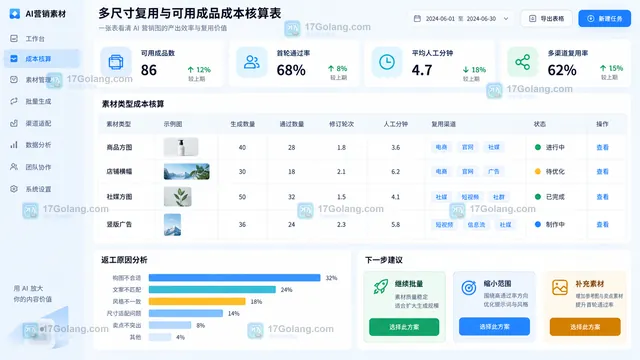
Task: Click 社群 tag in 社媒方图 row
Action: [499, 197]
